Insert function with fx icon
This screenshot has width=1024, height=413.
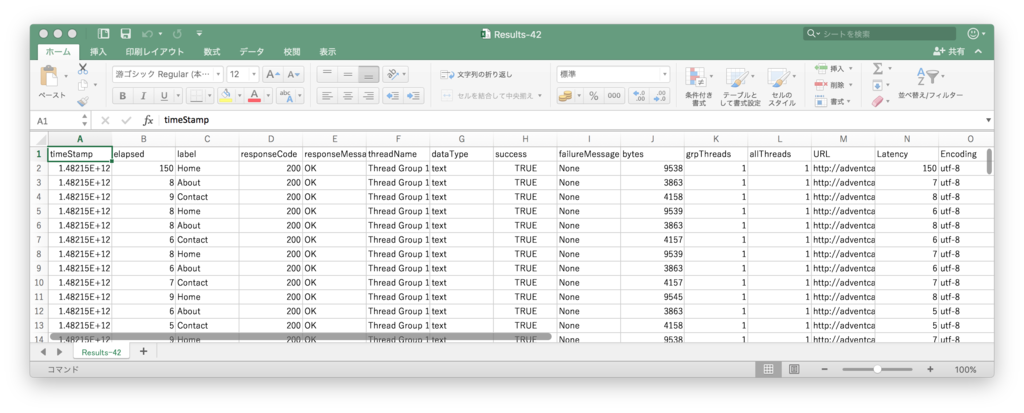pos(148,121)
